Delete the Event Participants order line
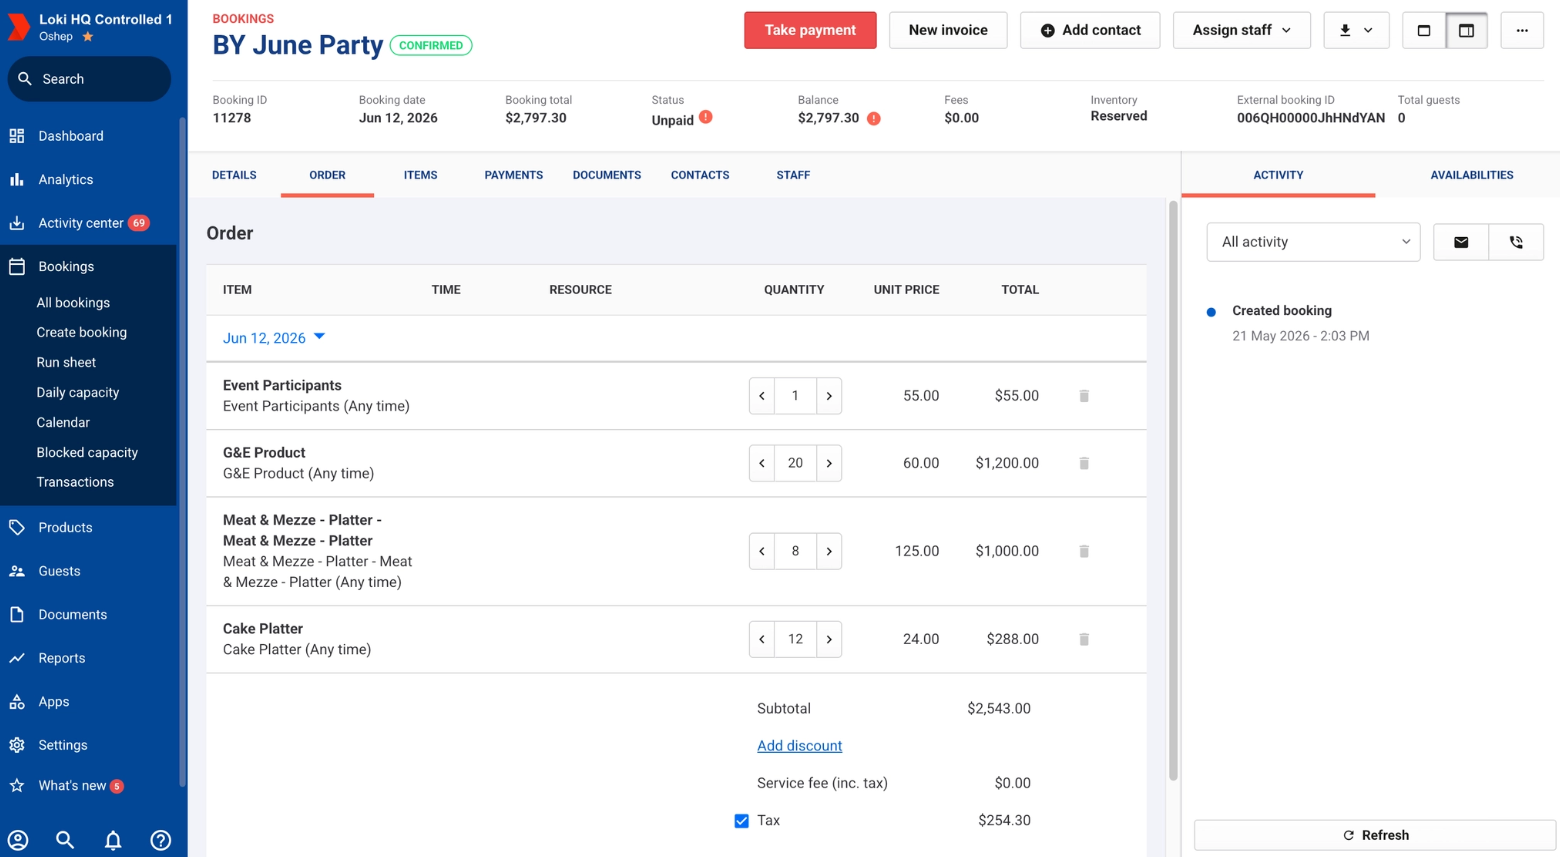Viewport: 1560px width, 857px height. click(1084, 396)
